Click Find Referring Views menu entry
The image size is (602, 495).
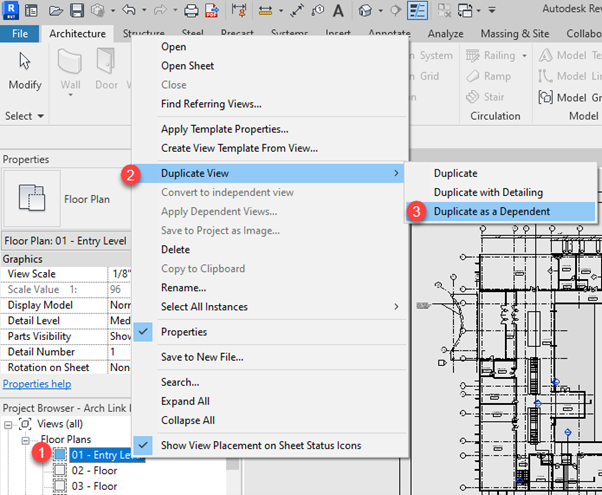(x=270, y=104)
